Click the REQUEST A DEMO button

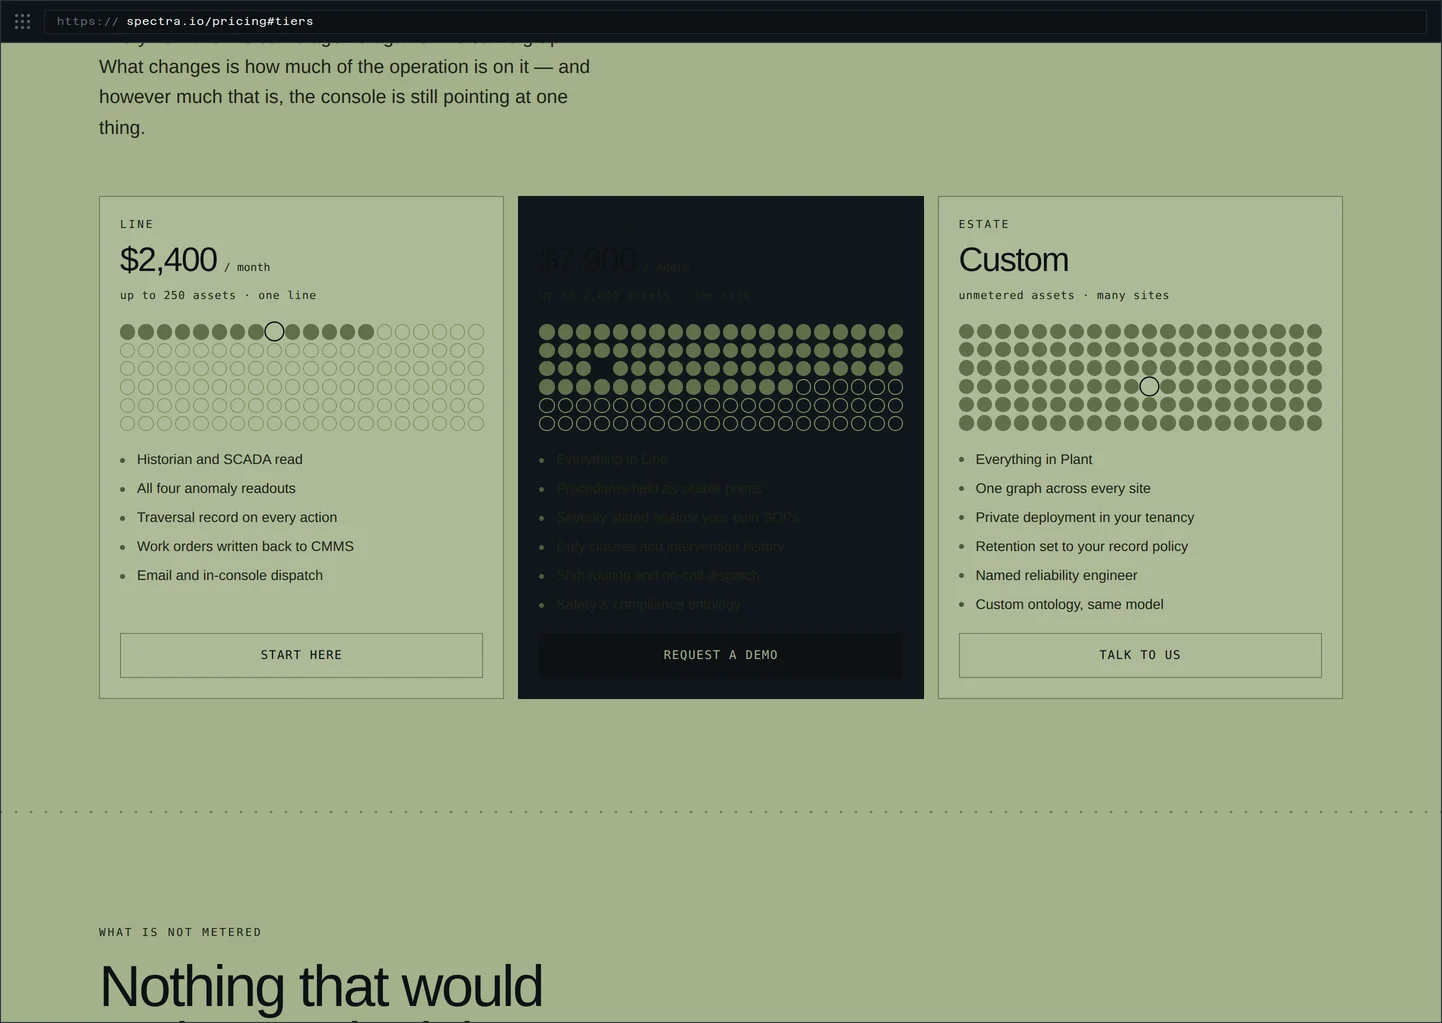pos(720,655)
